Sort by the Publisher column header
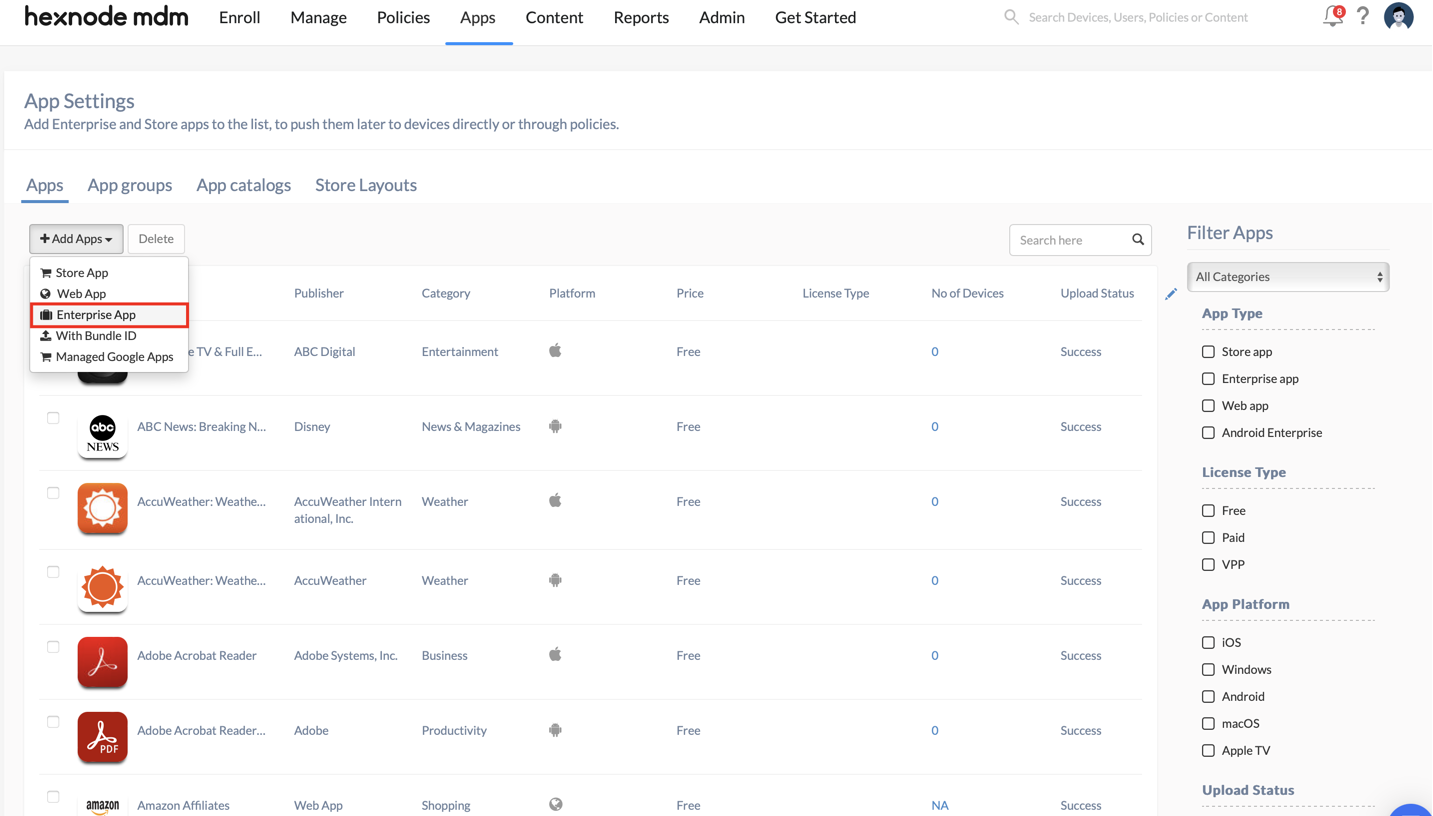Screen dimensions: 1433x816 pyautogui.click(x=319, y=293)
